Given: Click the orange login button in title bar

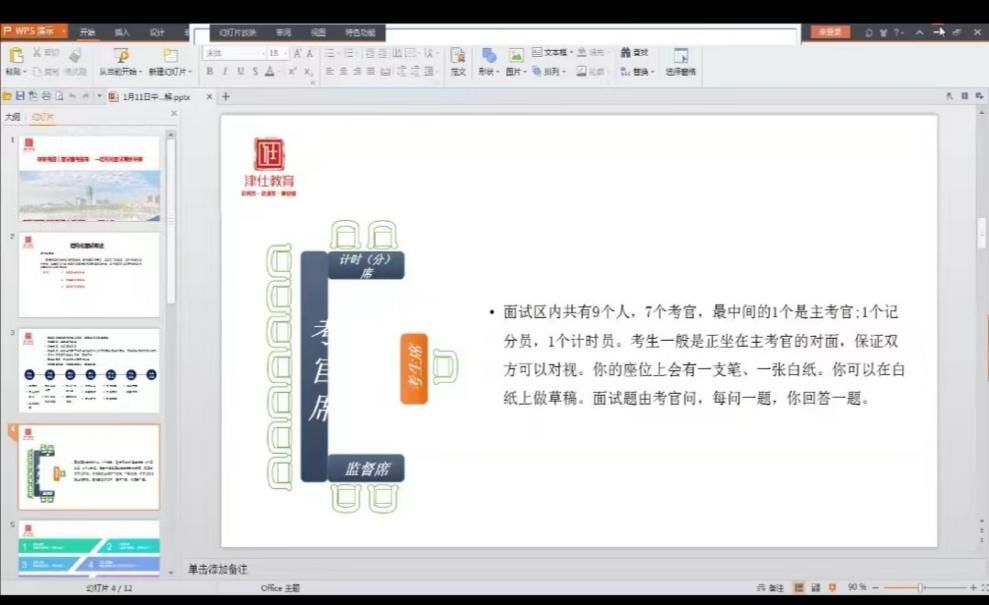Looking at the screenshot, I should coord(830,32).
